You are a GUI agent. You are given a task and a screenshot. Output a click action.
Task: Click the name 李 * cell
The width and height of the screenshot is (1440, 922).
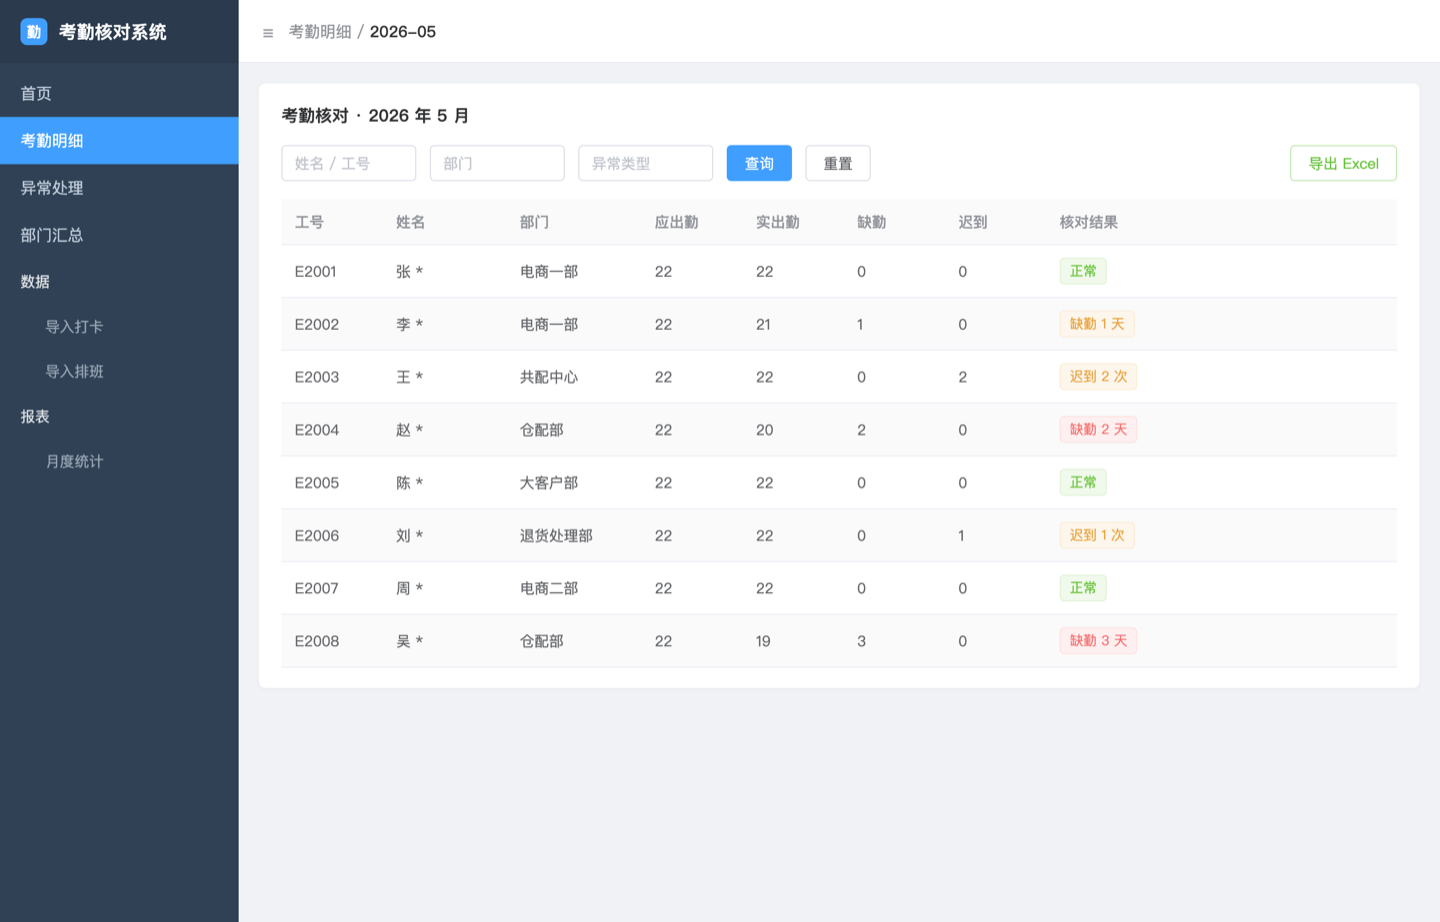(x=410, y=325)
